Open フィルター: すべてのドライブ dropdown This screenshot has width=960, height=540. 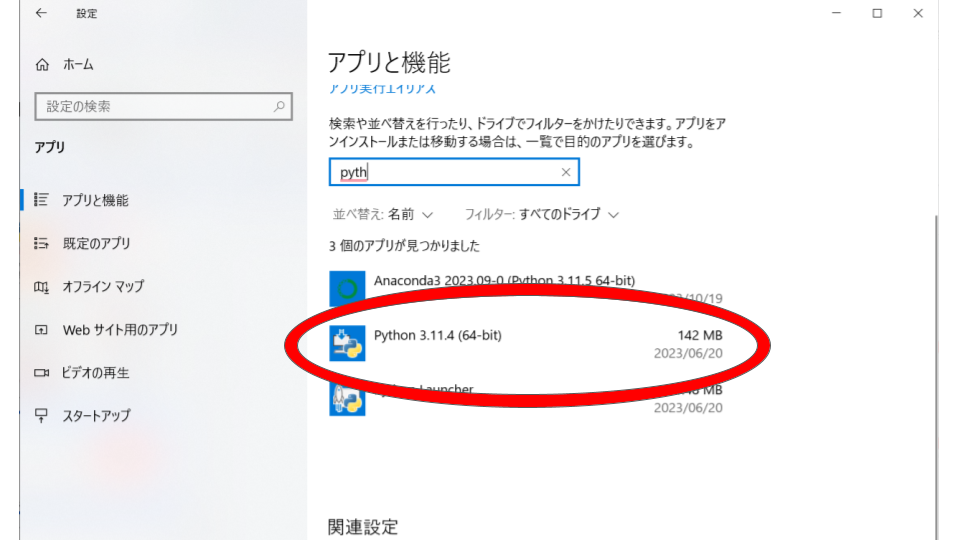tap(542, 214)
